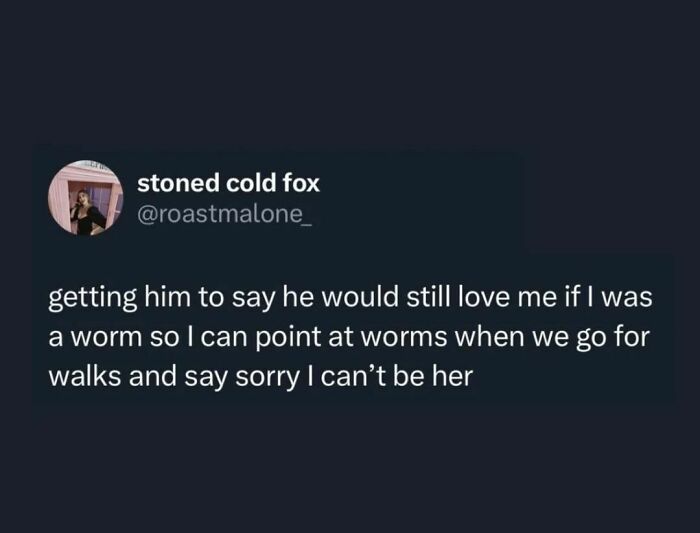The height and width of the screenshot is (533, 700).
Task: Click the word 'can’t' in the tweet
Action: point(353,376)
